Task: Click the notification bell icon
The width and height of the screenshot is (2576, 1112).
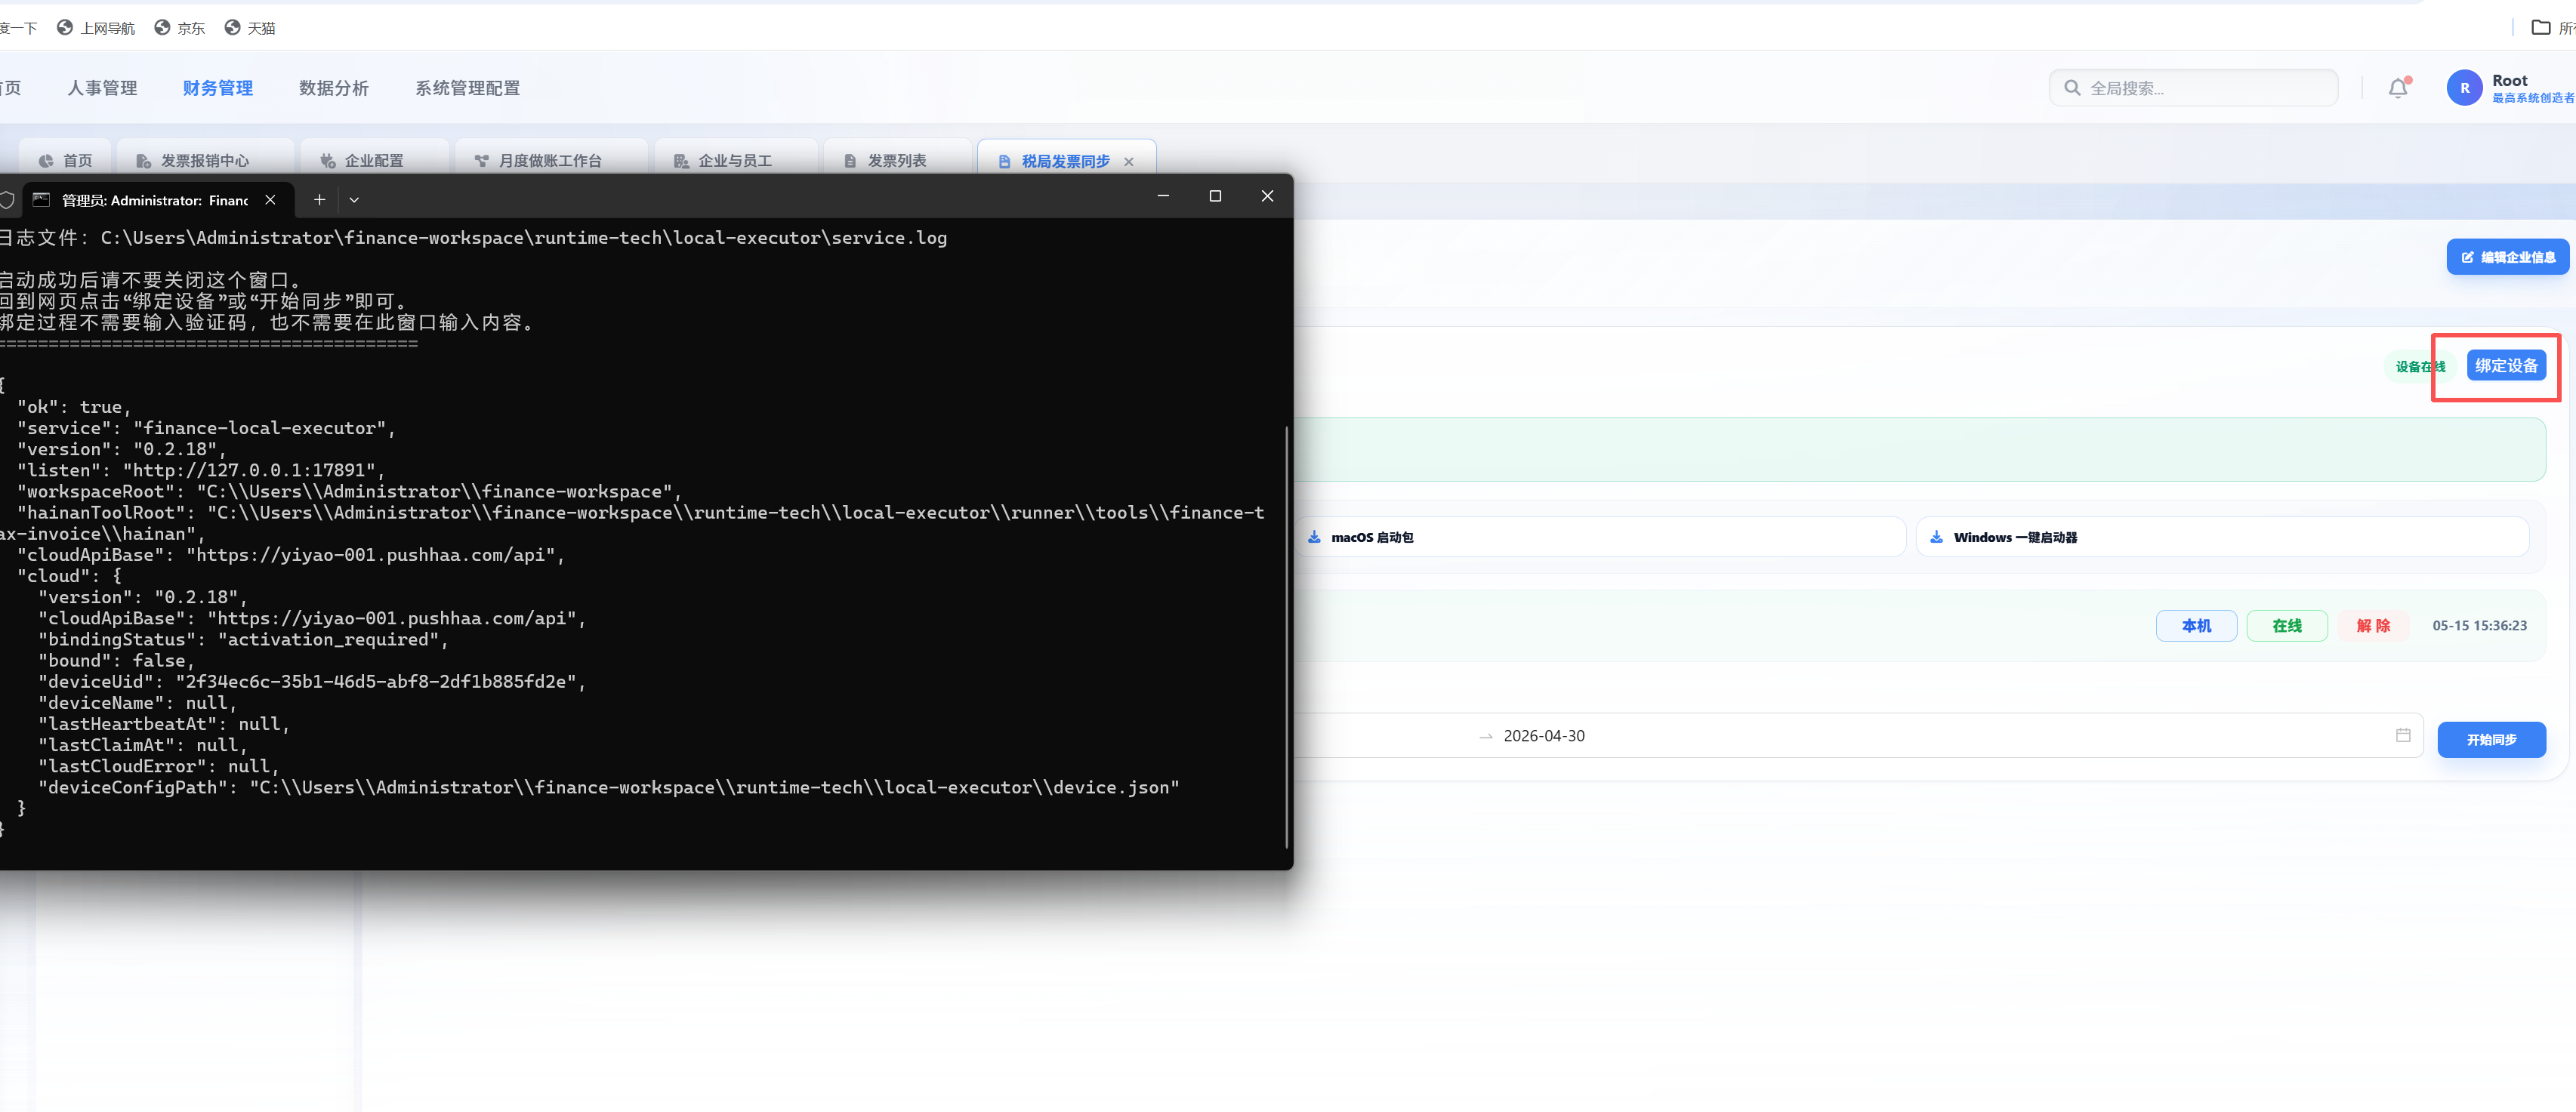Action: pos(2398,88)
